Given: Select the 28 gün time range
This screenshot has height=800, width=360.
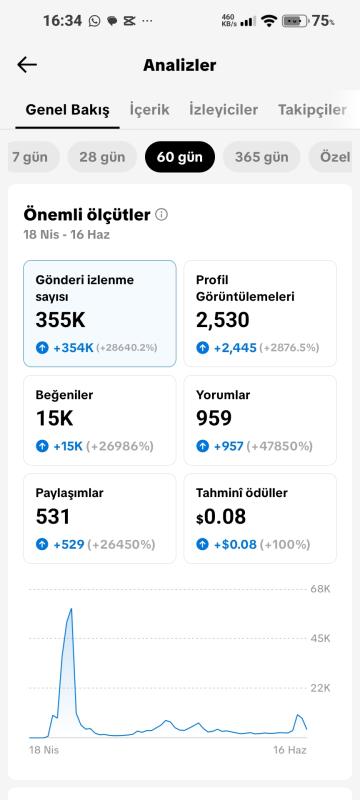Looking at the screenshot, I should pyautogui.click(x=102, y=157).
